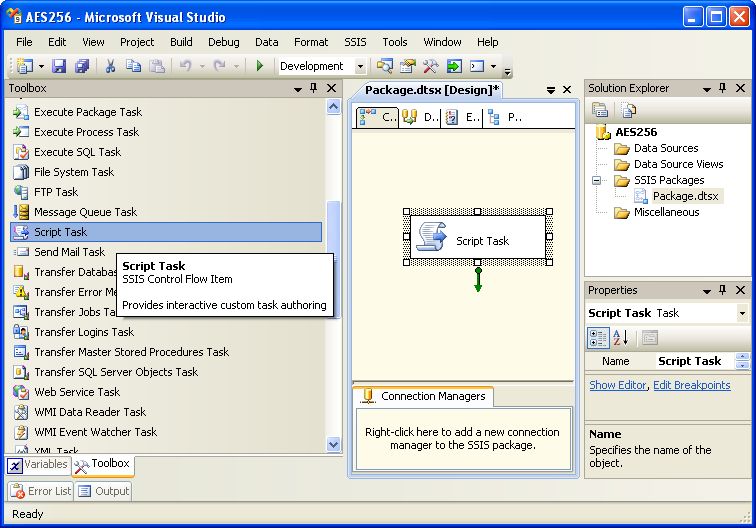Collapse the SSIS Packages tree node
Screen dimensions: 756x528
click(x=597, y=181)
